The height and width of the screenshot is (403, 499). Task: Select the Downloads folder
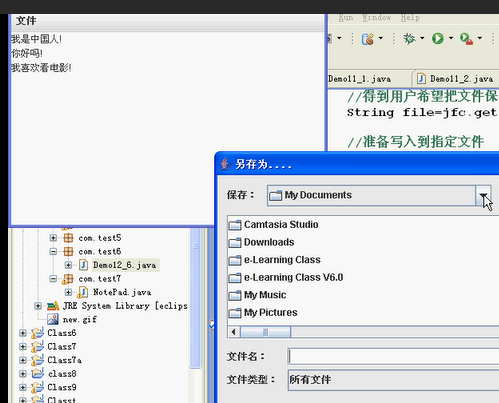click(269, 242)
